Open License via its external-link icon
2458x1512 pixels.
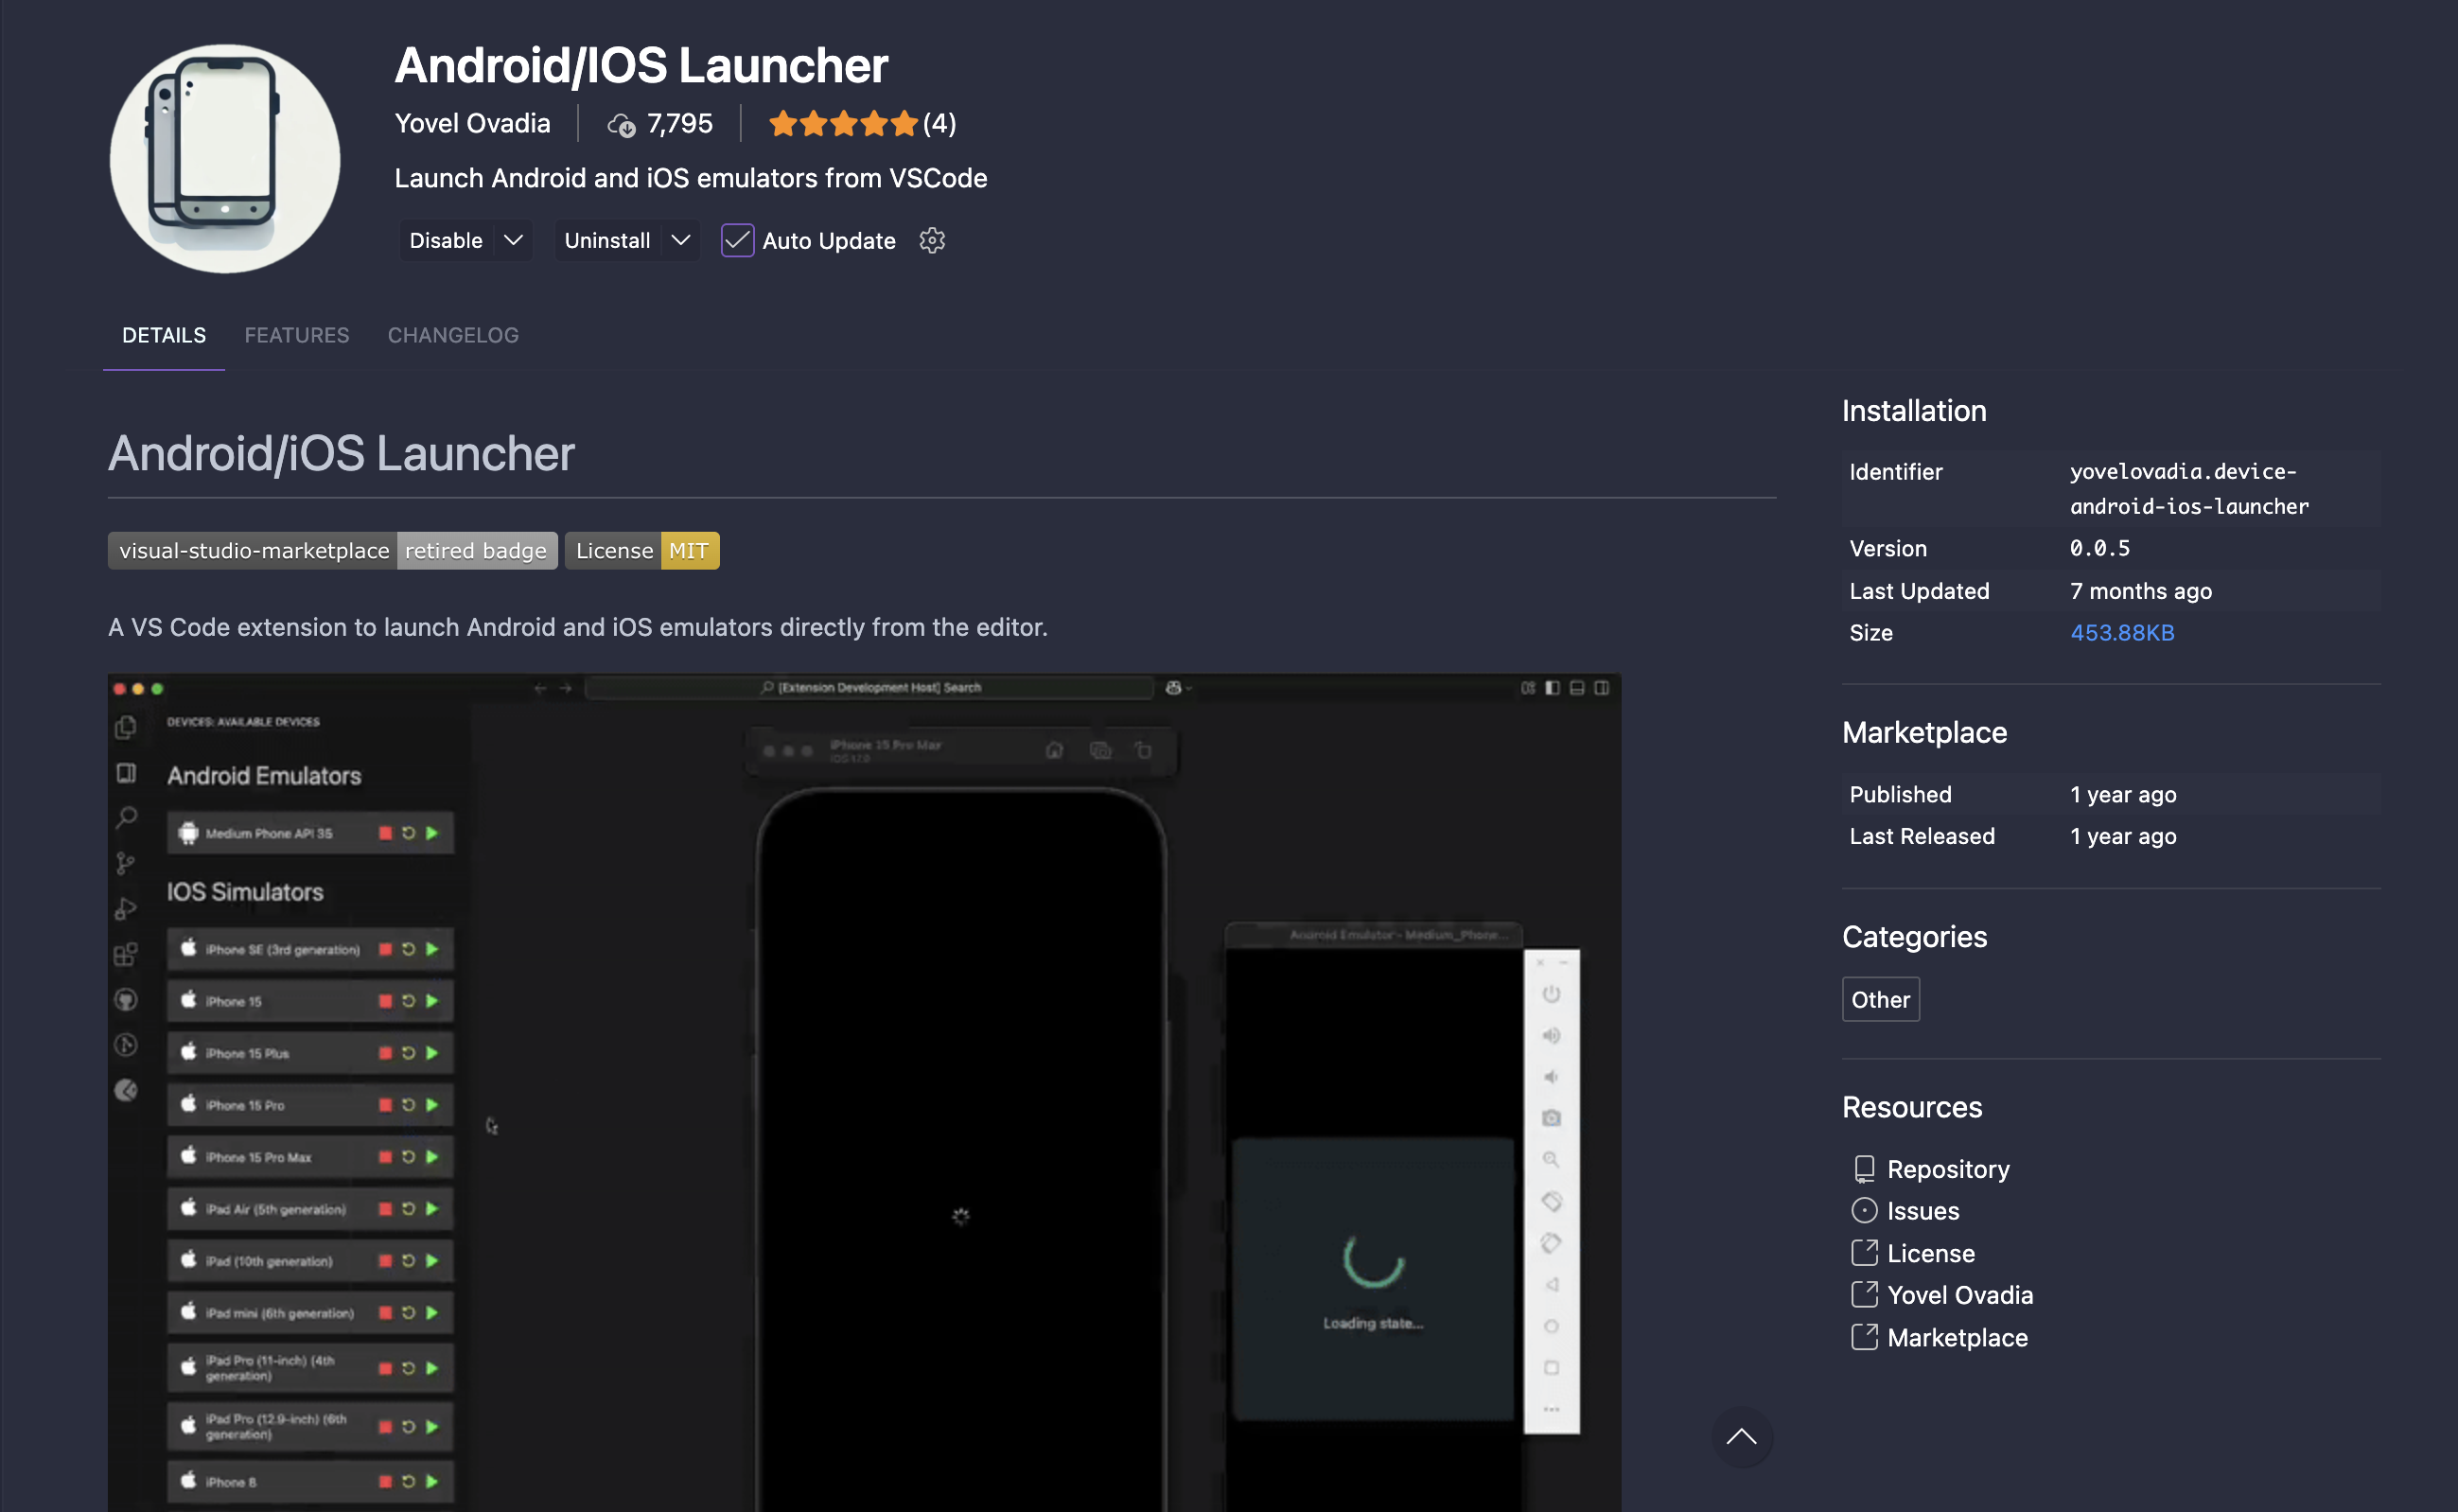1864,1253
